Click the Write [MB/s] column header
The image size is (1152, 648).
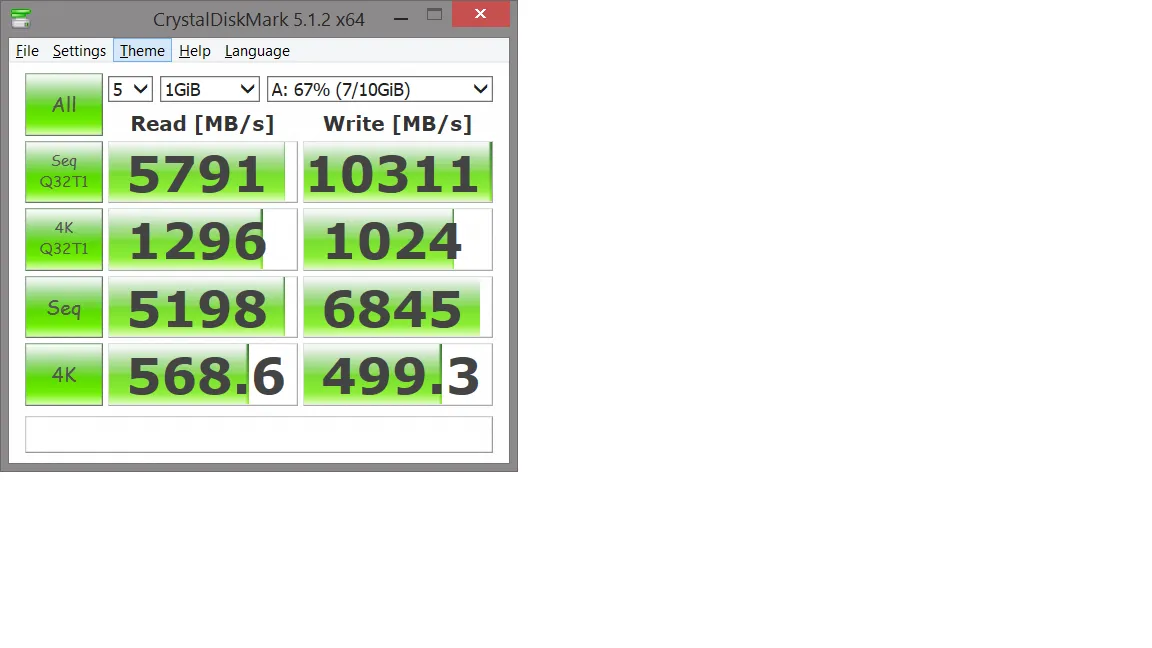[397, 123]
